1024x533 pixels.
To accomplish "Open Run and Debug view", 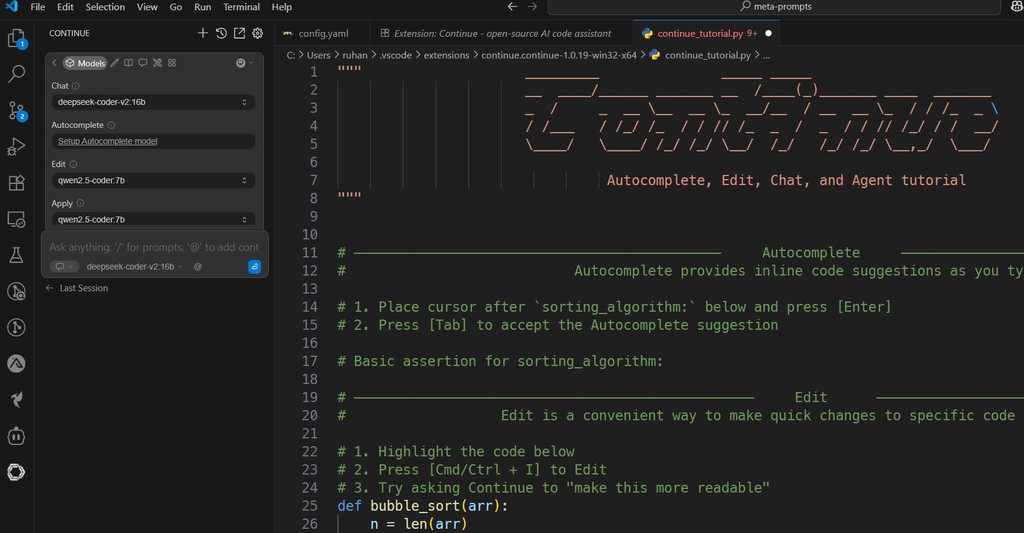I will pyautogui.click(x=16, y=147).
